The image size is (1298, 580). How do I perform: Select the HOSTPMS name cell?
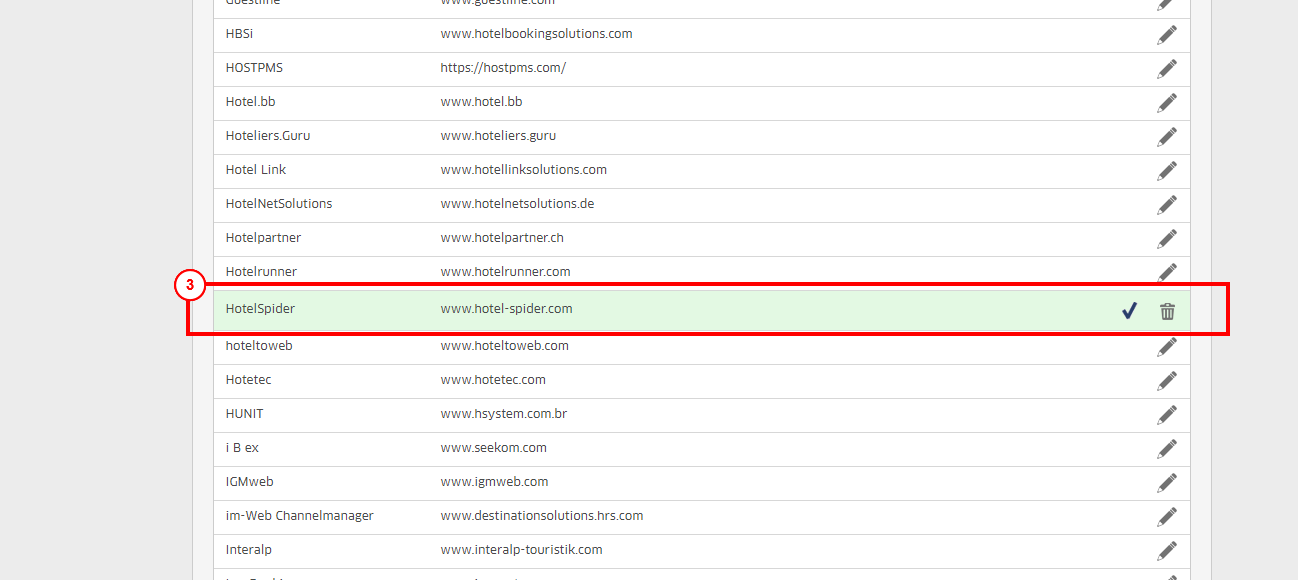pos(254,68)
